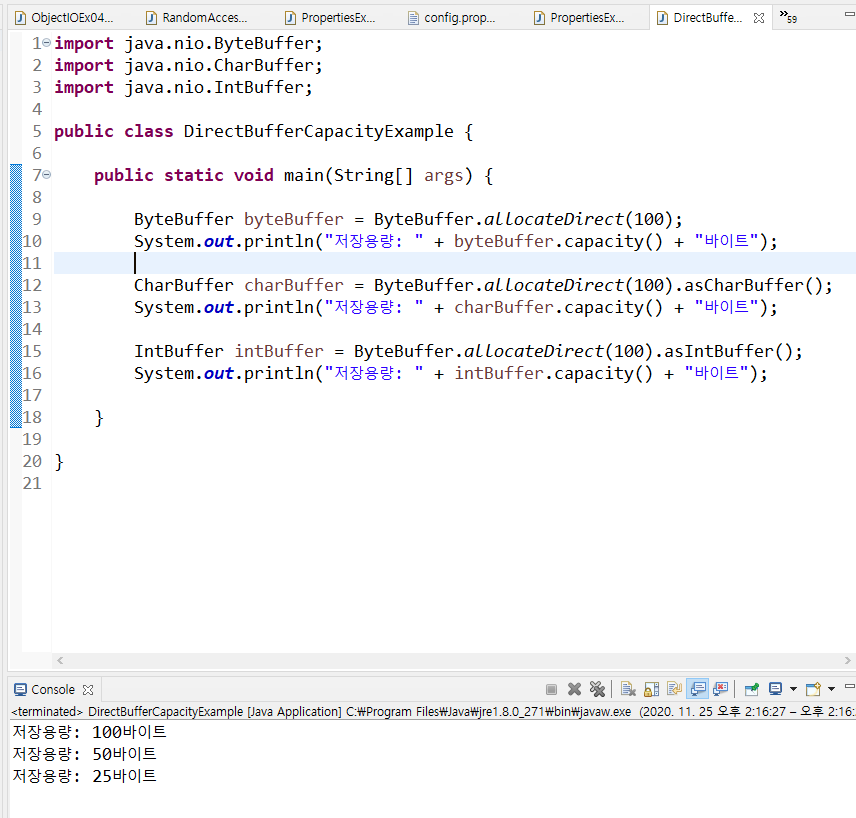Click the 'args' parameter in main
The image size is (856, 818).
(443, 176)
